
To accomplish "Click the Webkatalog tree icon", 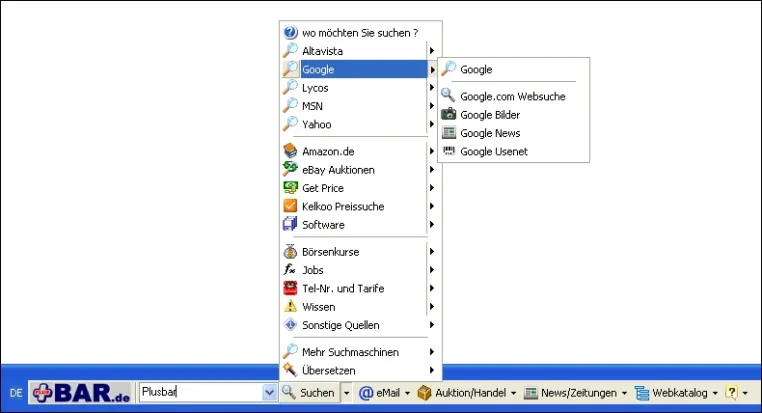I will pyautogui.click(x=642, y=393).
